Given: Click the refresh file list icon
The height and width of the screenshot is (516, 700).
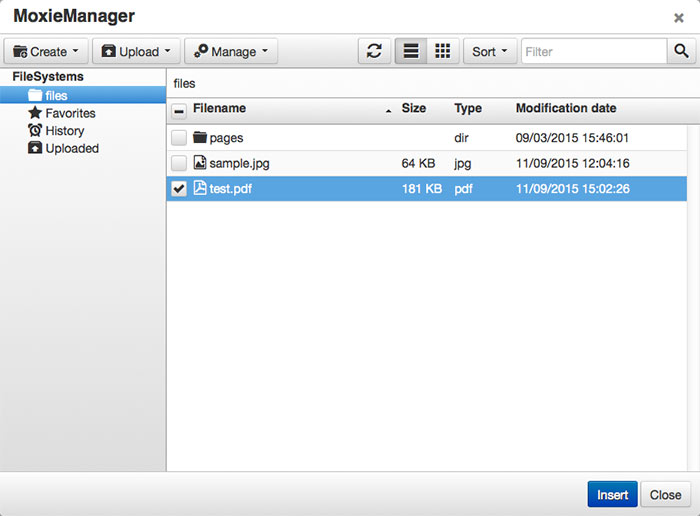Looking at the screenshot, I should tap(374, 51).
